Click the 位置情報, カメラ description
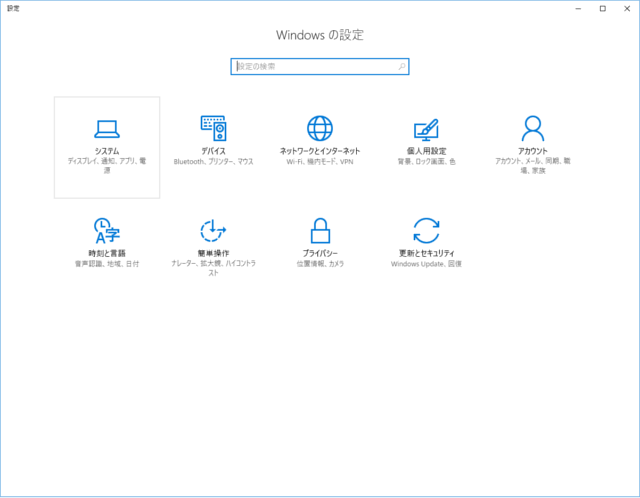 (x=320, y=264)
